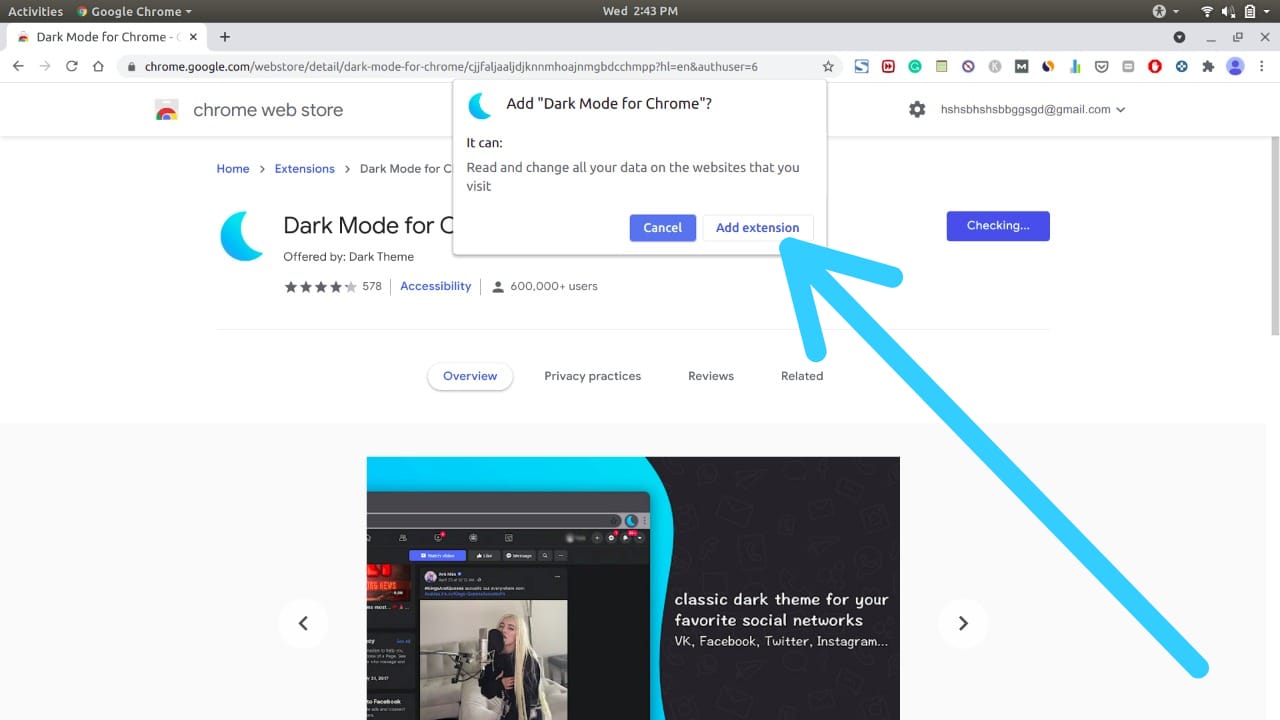The width and height of the screenshot is (1280, 720).
Task: Open the red stop-hand extension icon
Action: 1155,66
